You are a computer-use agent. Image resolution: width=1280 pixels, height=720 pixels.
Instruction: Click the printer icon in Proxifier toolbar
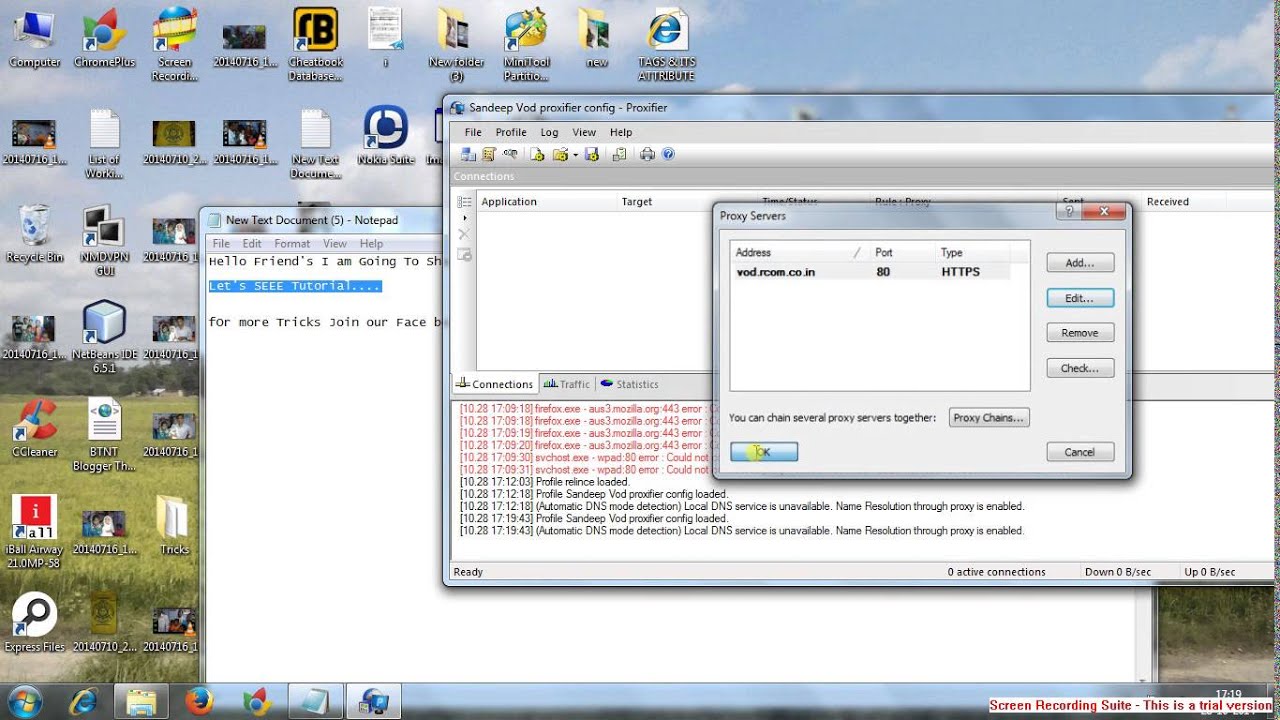(647, 154)
